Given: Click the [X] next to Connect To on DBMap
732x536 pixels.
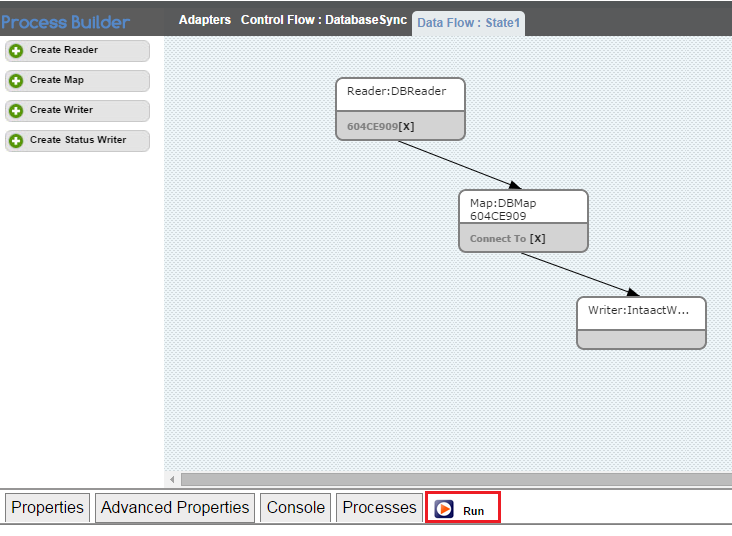Looking at the screenshot, I should click(x=537, y=239).
